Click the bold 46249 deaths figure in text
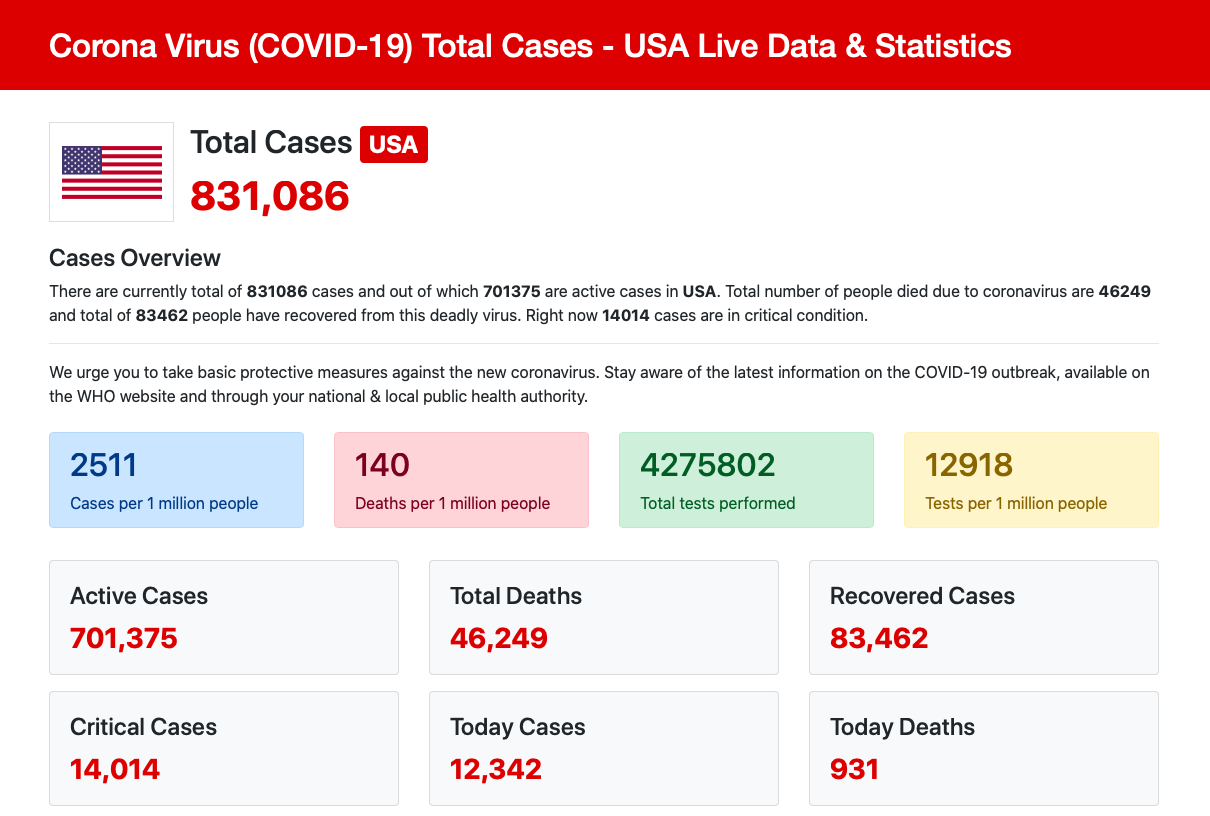The width and height of the screenshot is (1210, 816). pyautogui.click(x=1125, y=292)
